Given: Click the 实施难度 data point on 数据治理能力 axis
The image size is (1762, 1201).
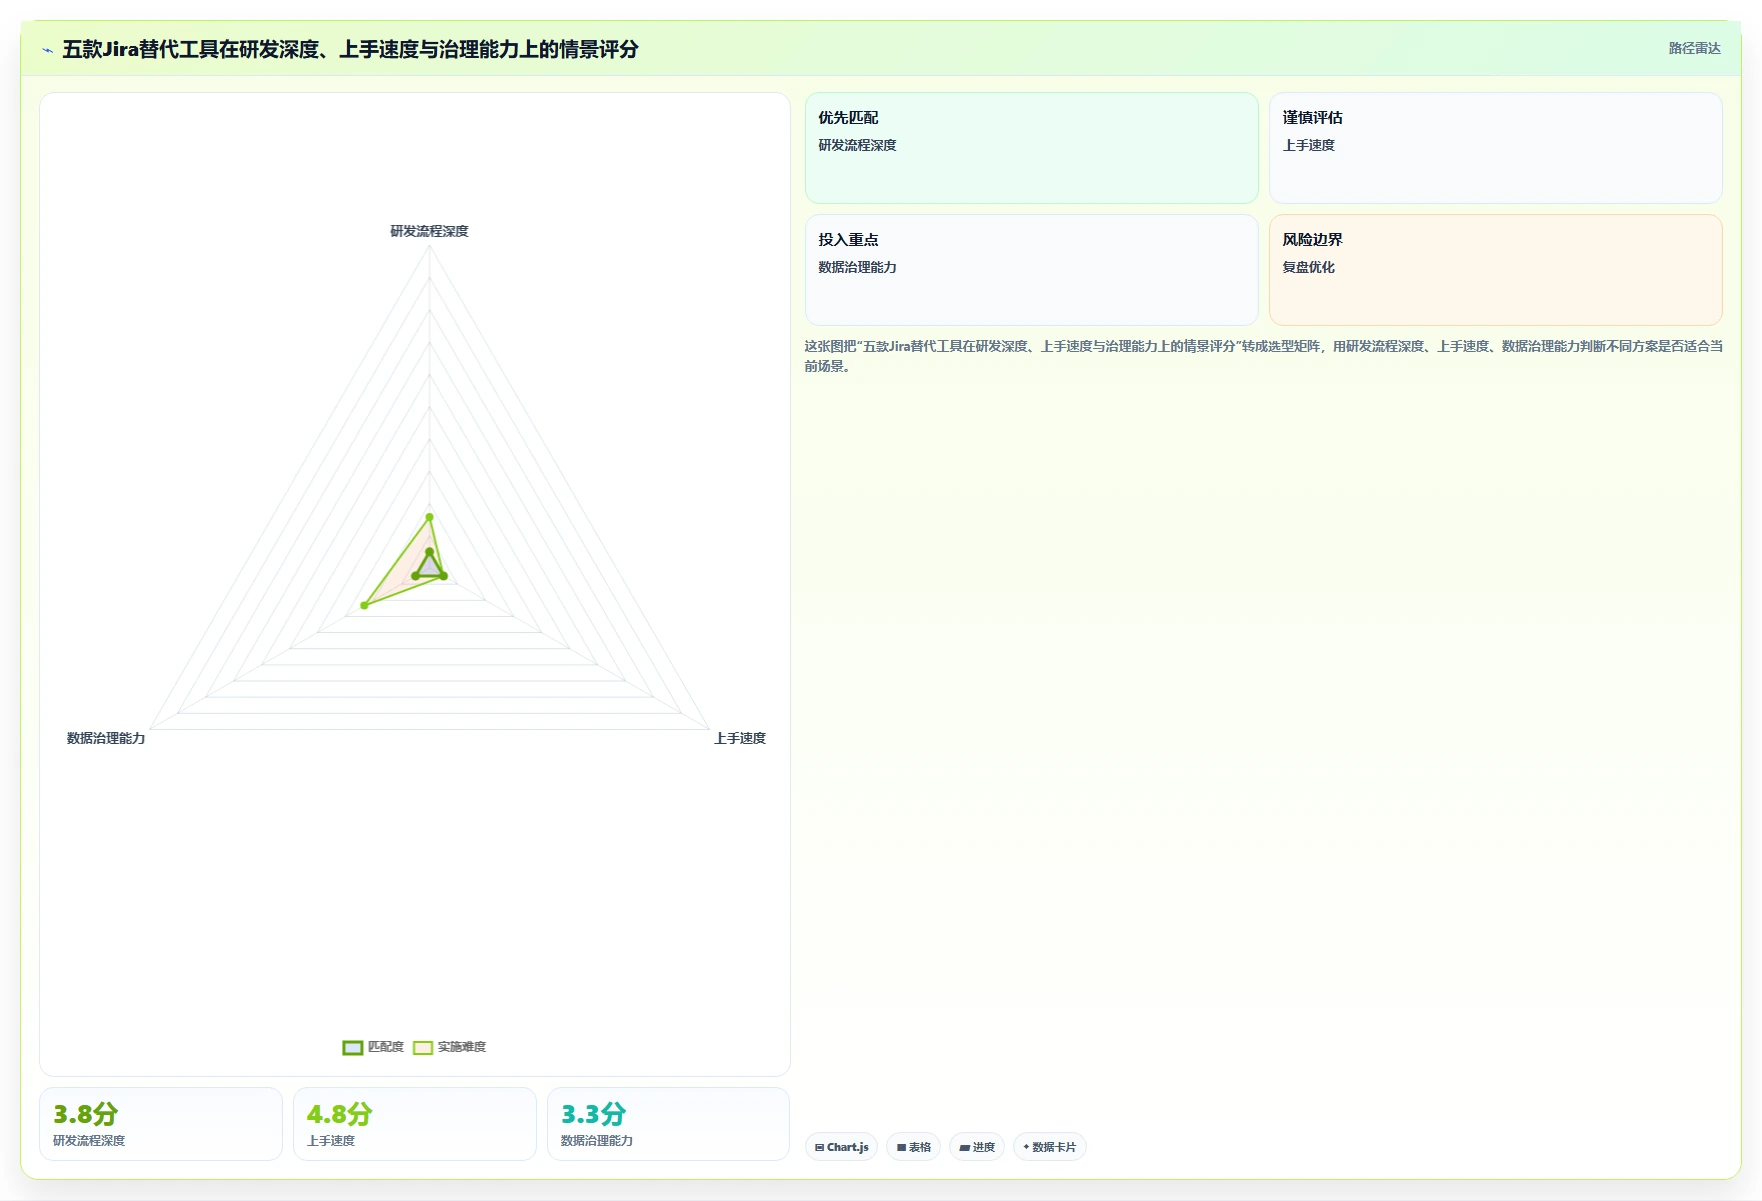Looking at the screenshot, I should pos(364,605).
